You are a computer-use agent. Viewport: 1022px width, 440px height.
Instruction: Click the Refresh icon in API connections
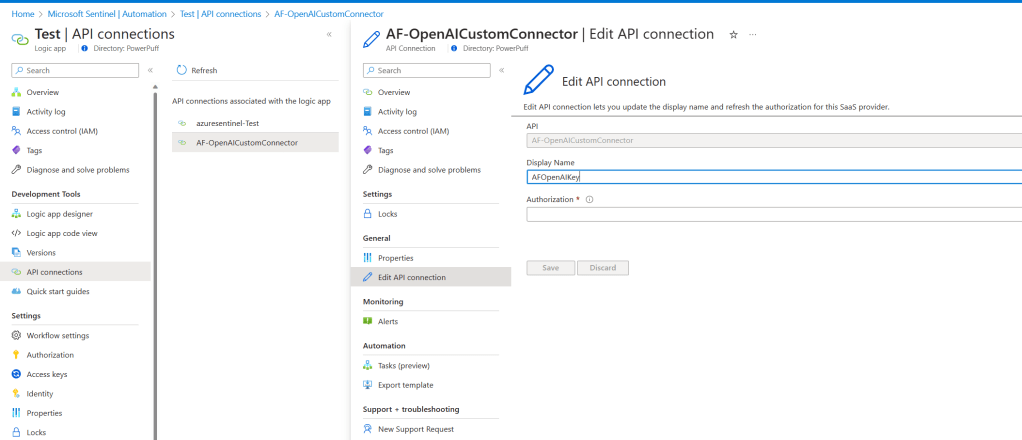pyautogui.click(x=181, y=70)
